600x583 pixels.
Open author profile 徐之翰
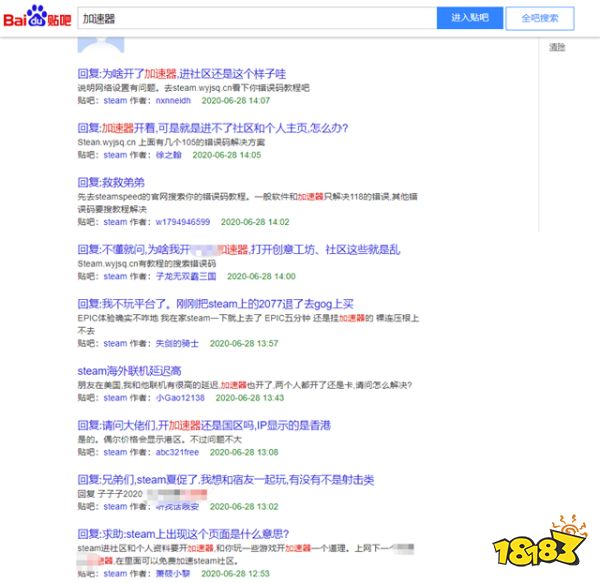coord(168,155)
